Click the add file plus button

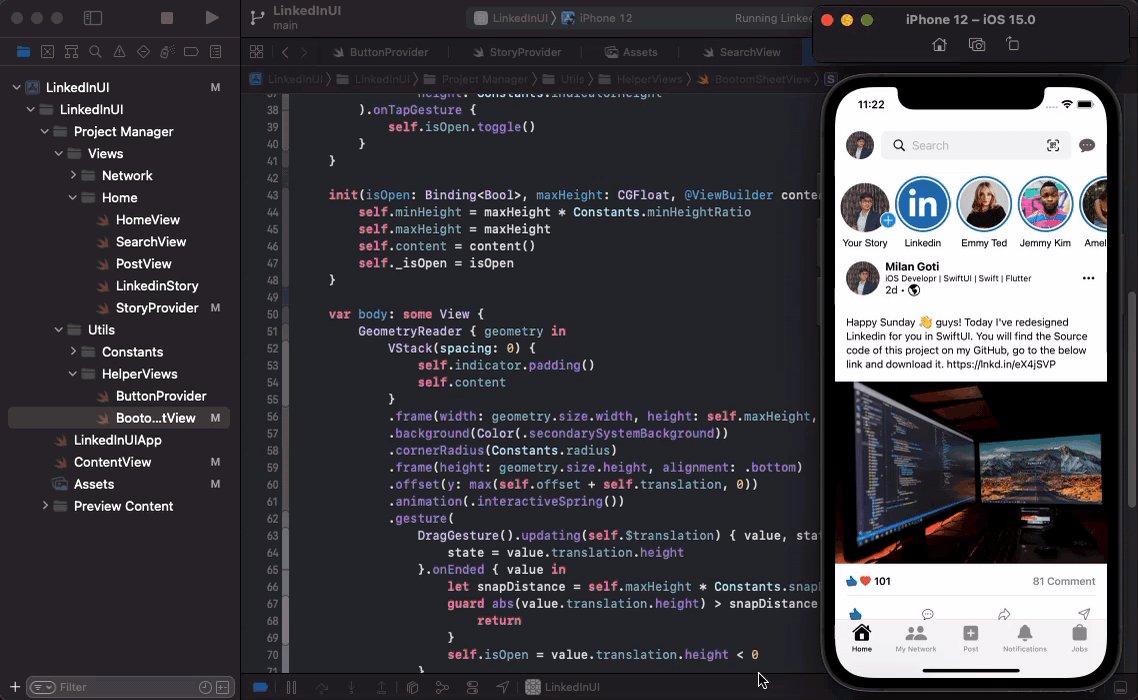point(15,687)
